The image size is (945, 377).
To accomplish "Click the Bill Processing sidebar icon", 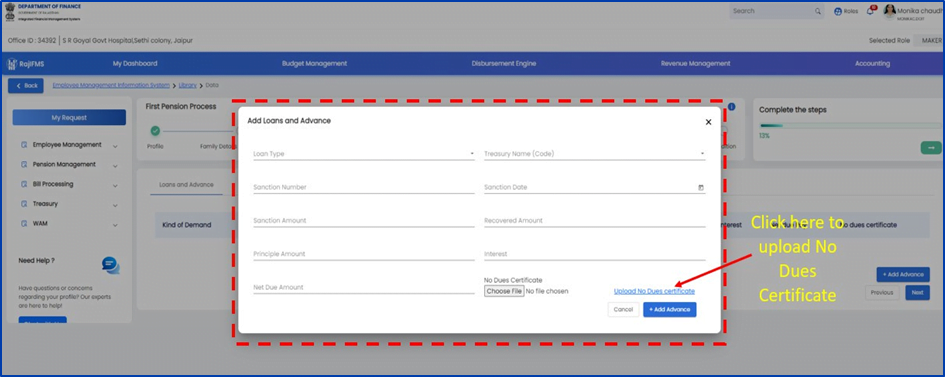I will (24, 184).
